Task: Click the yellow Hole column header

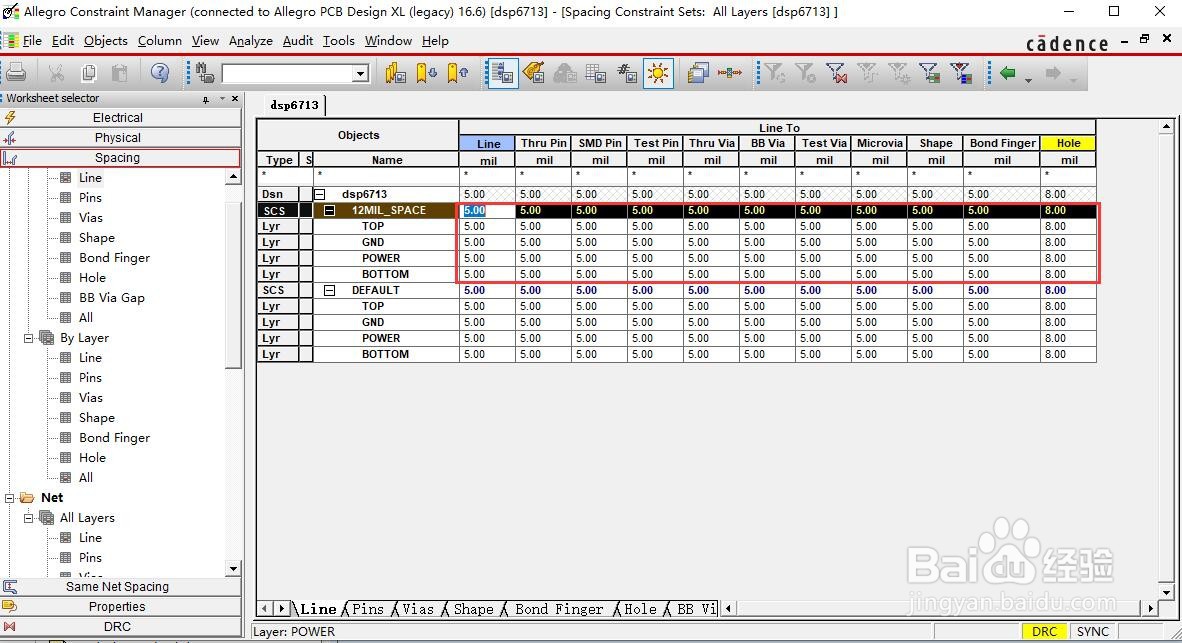Action: 1068,143
